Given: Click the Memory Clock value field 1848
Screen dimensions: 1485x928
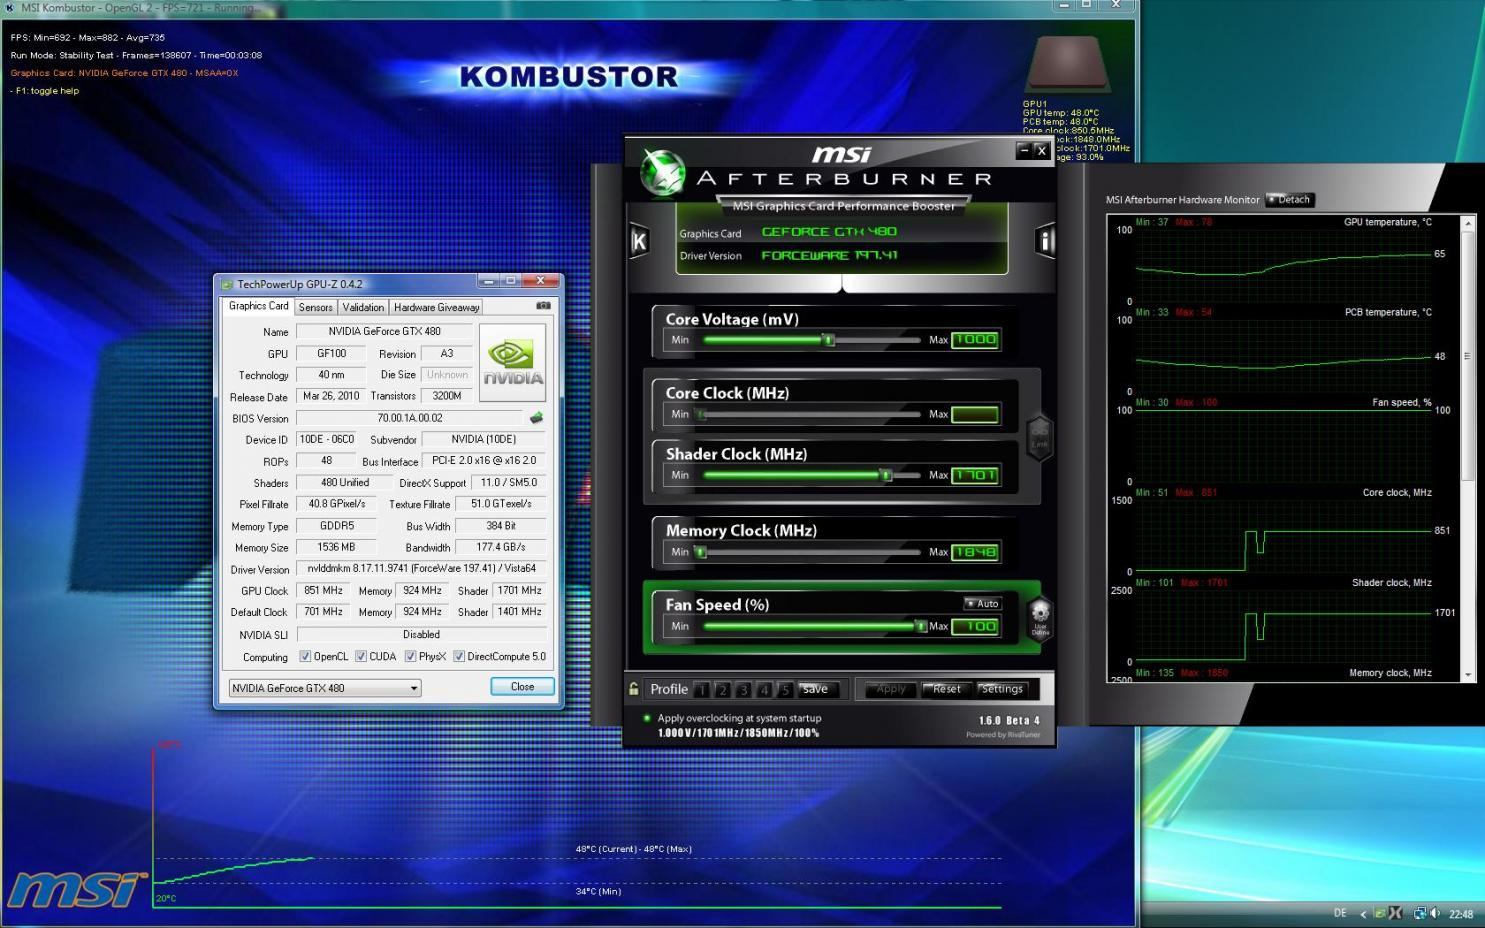Looking at the screenshot, I should point(975,552).
